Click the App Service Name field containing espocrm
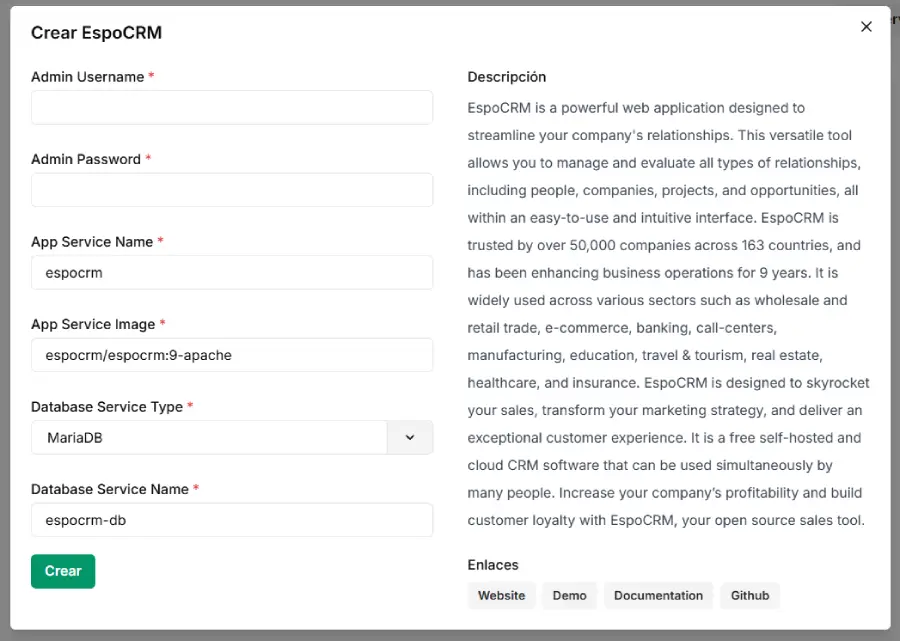Screen dimensions: 900x641 point(232,273)
